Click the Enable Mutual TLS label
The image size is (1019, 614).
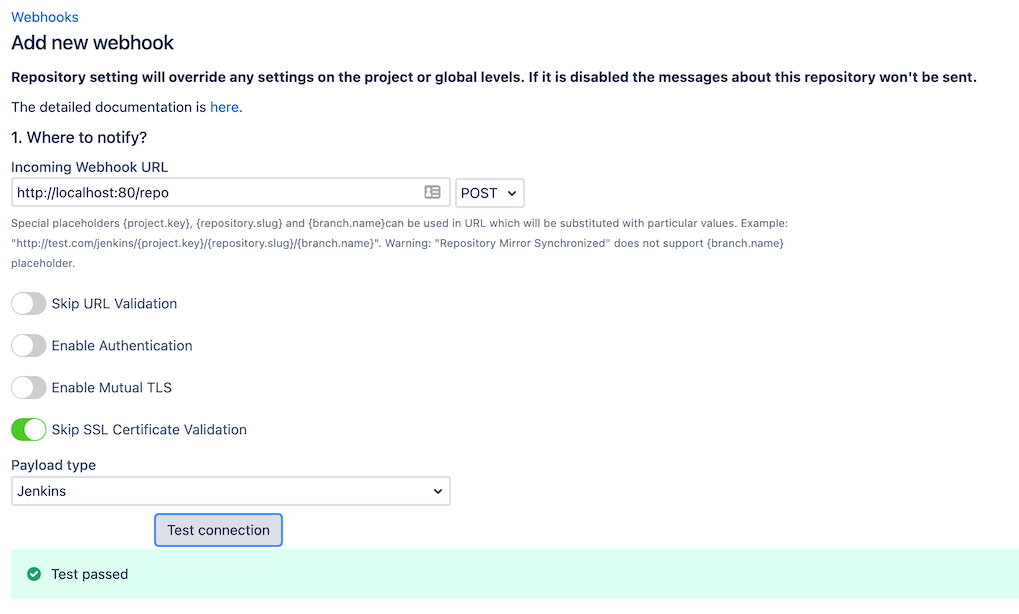point(112,388)
